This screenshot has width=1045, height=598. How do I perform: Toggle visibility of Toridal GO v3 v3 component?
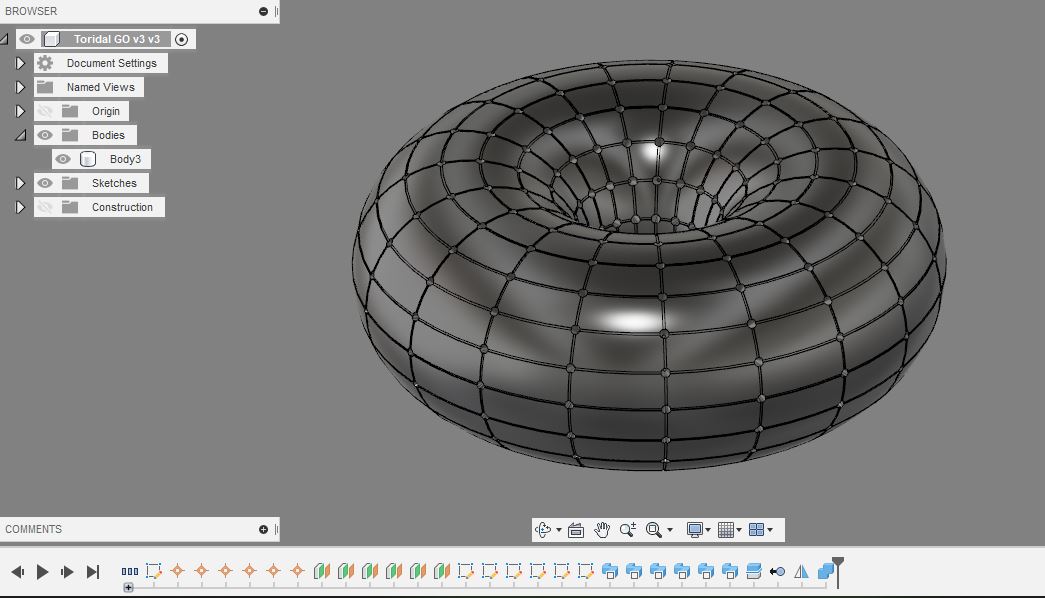[27, 39]
